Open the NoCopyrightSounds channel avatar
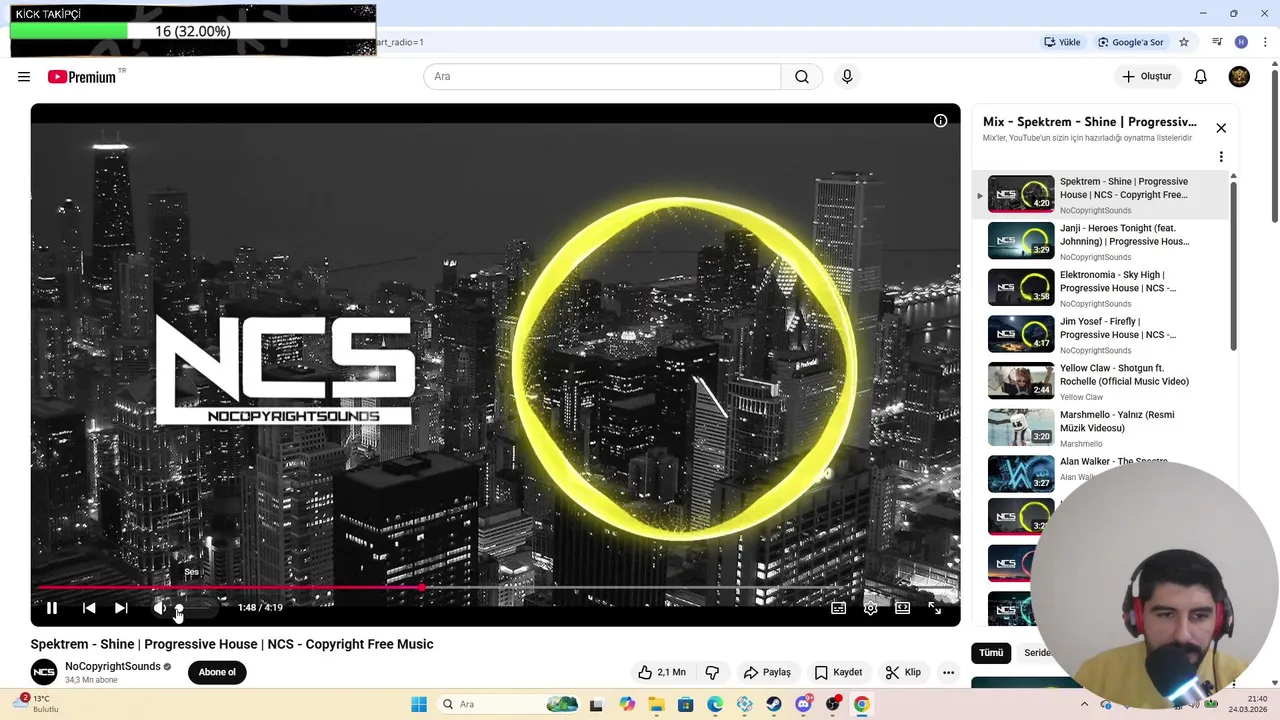Viewport: 1280px width, 720px height. pyautogui.click(x=44, y=672)
